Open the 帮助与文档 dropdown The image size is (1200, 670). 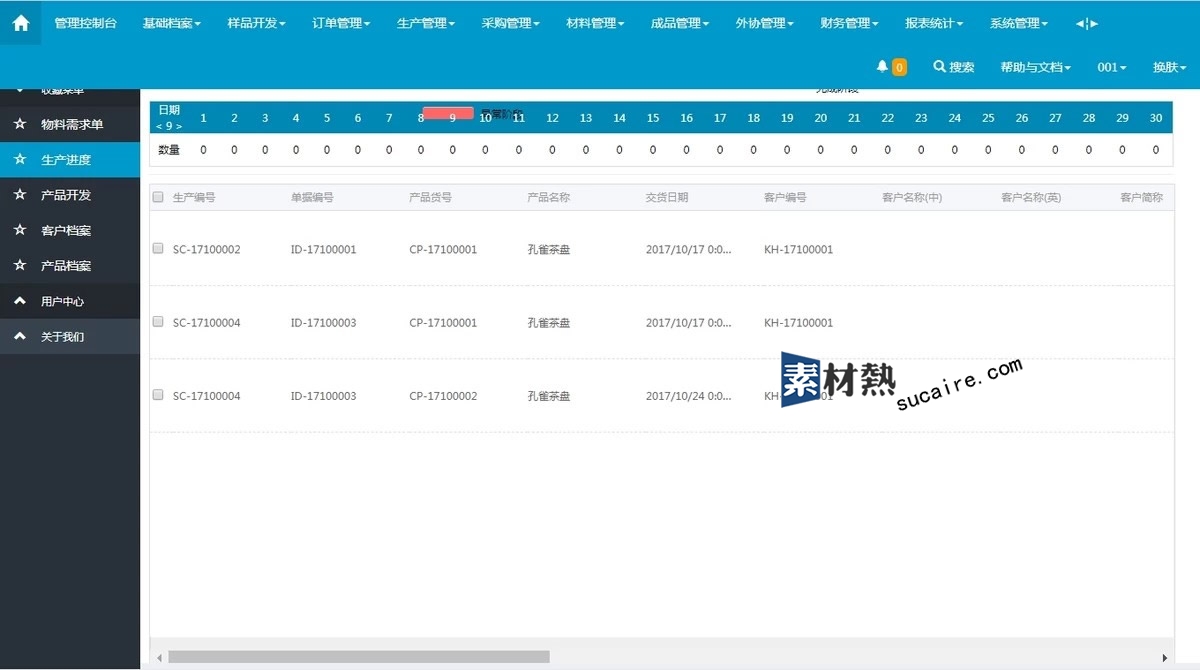pos(1036,67)
